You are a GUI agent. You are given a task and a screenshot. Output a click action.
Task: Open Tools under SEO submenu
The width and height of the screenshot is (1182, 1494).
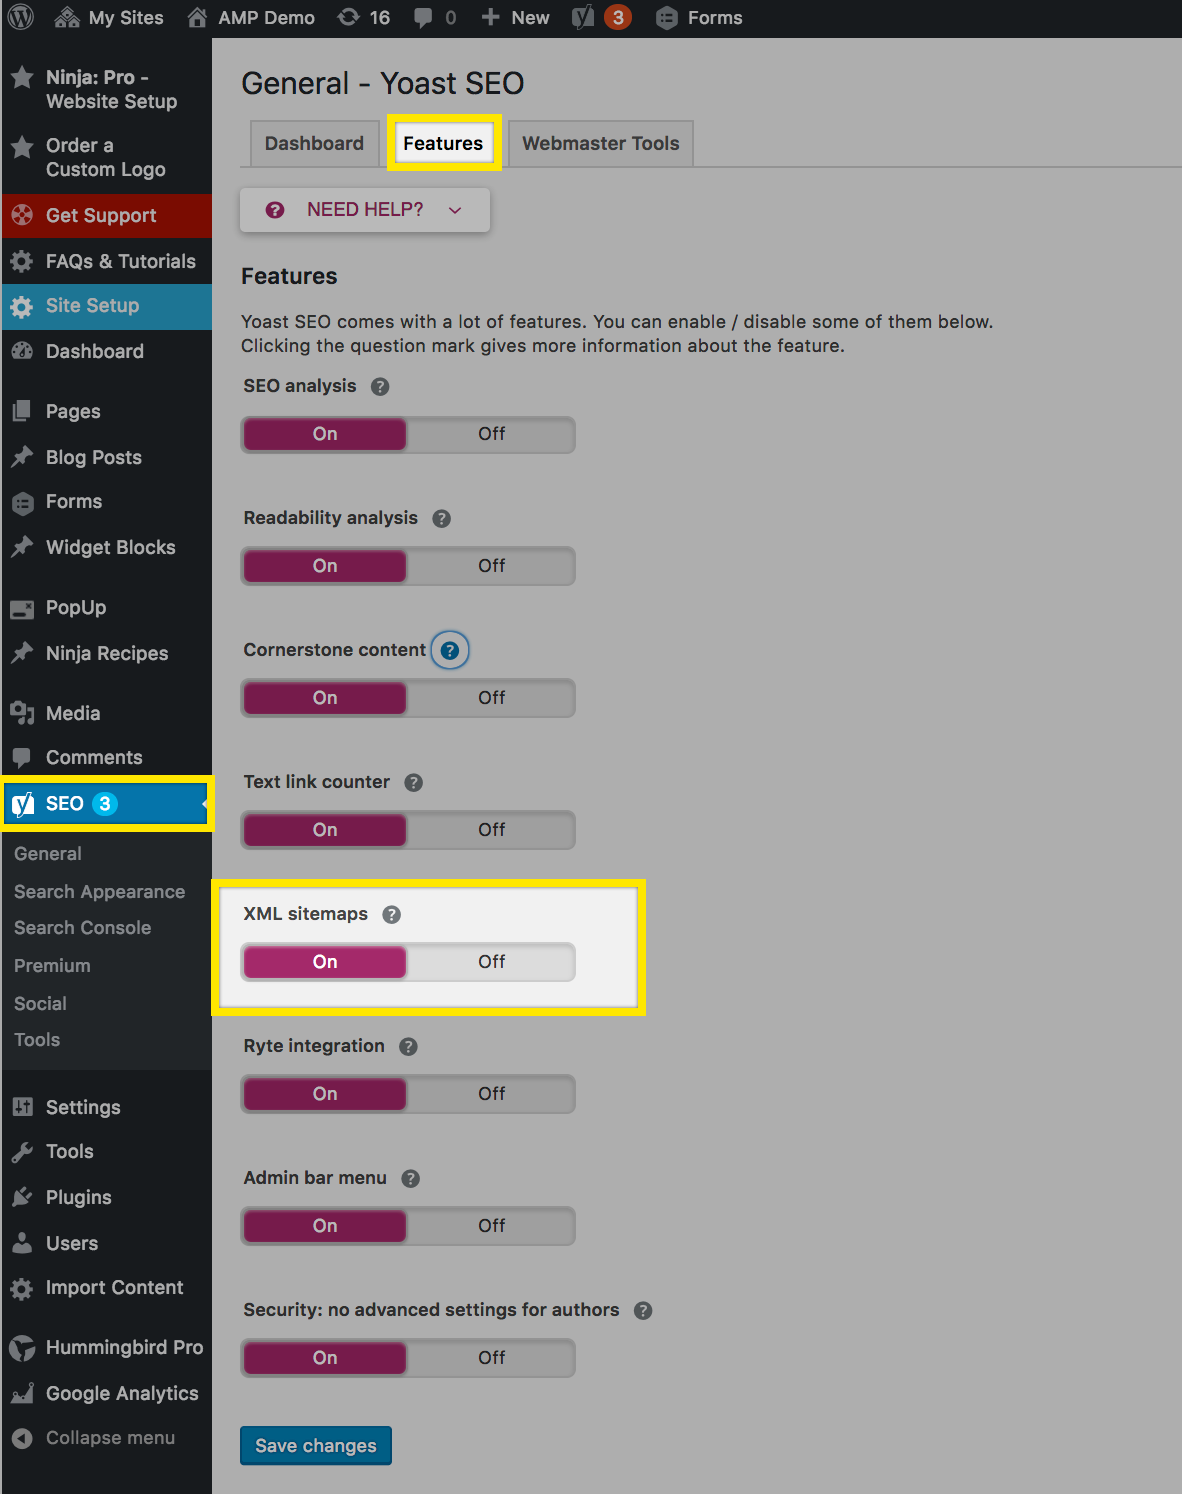pos(37,1040)
